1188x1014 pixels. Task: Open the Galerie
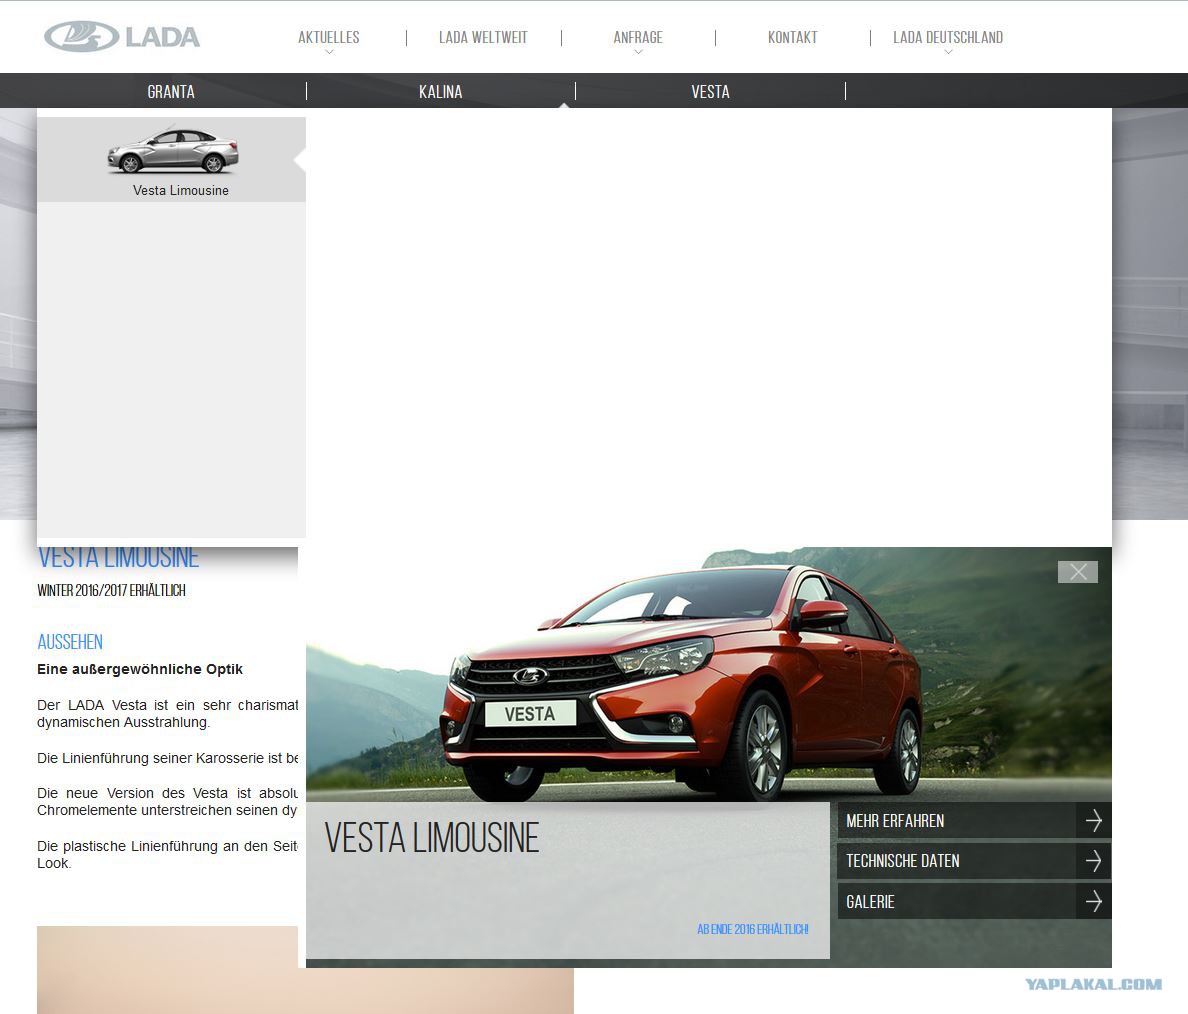point(974,902)
